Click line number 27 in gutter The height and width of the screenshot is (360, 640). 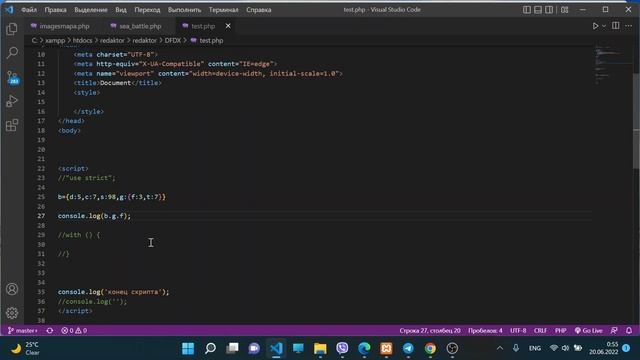pos(41,216)
